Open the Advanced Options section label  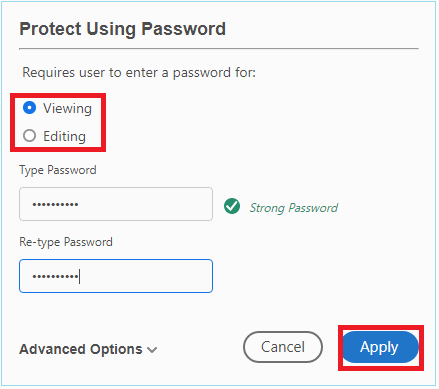click(81, 349)
